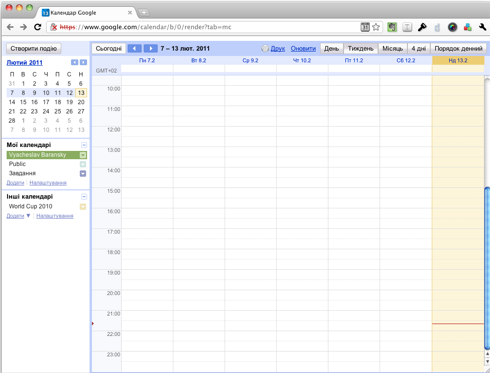Open Налаштування under Інші календарі
490x373 pixels.
click(x=55, y=216)
